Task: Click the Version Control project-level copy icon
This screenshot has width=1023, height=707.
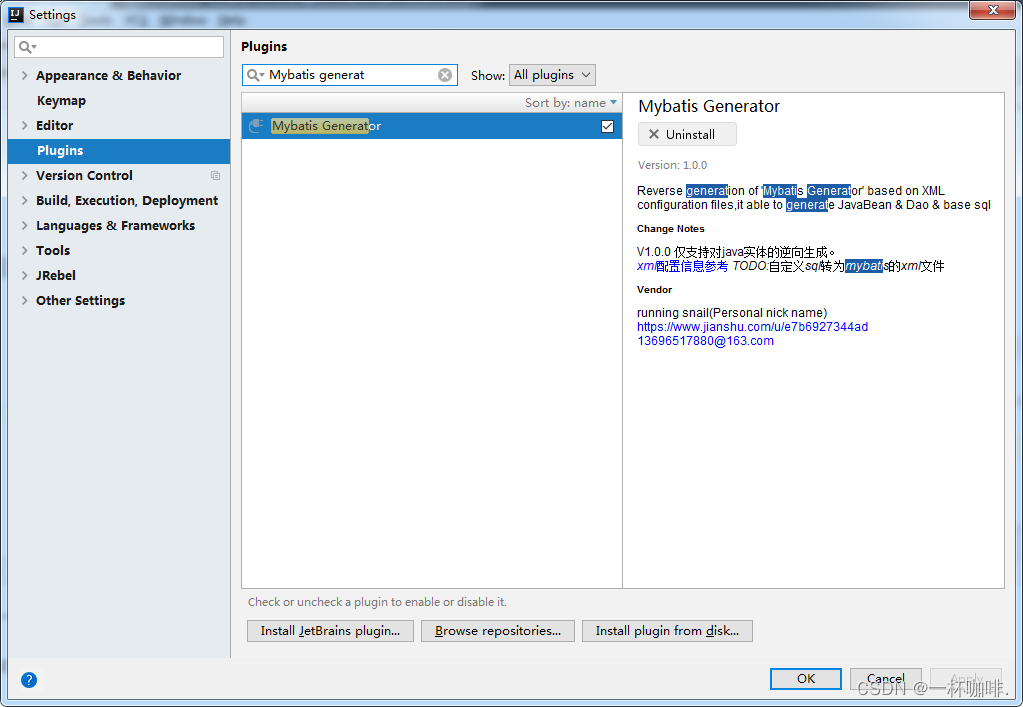Action: coord(215,175)
